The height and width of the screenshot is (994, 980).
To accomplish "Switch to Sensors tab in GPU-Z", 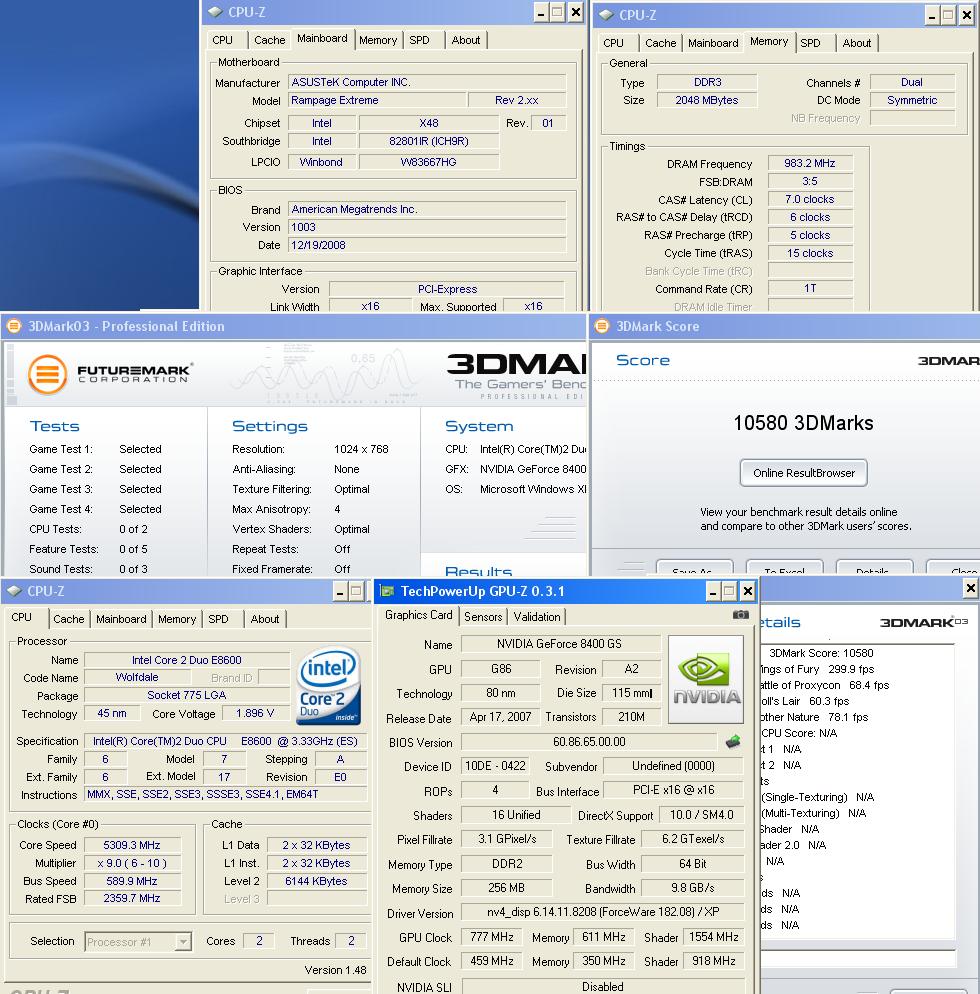I will click(x=483, y=617).
